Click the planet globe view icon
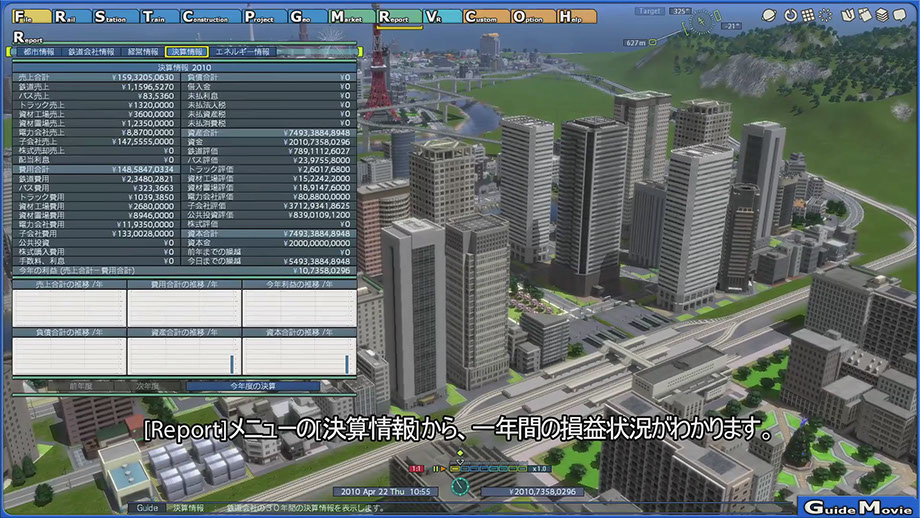 (x=769, y=15)
